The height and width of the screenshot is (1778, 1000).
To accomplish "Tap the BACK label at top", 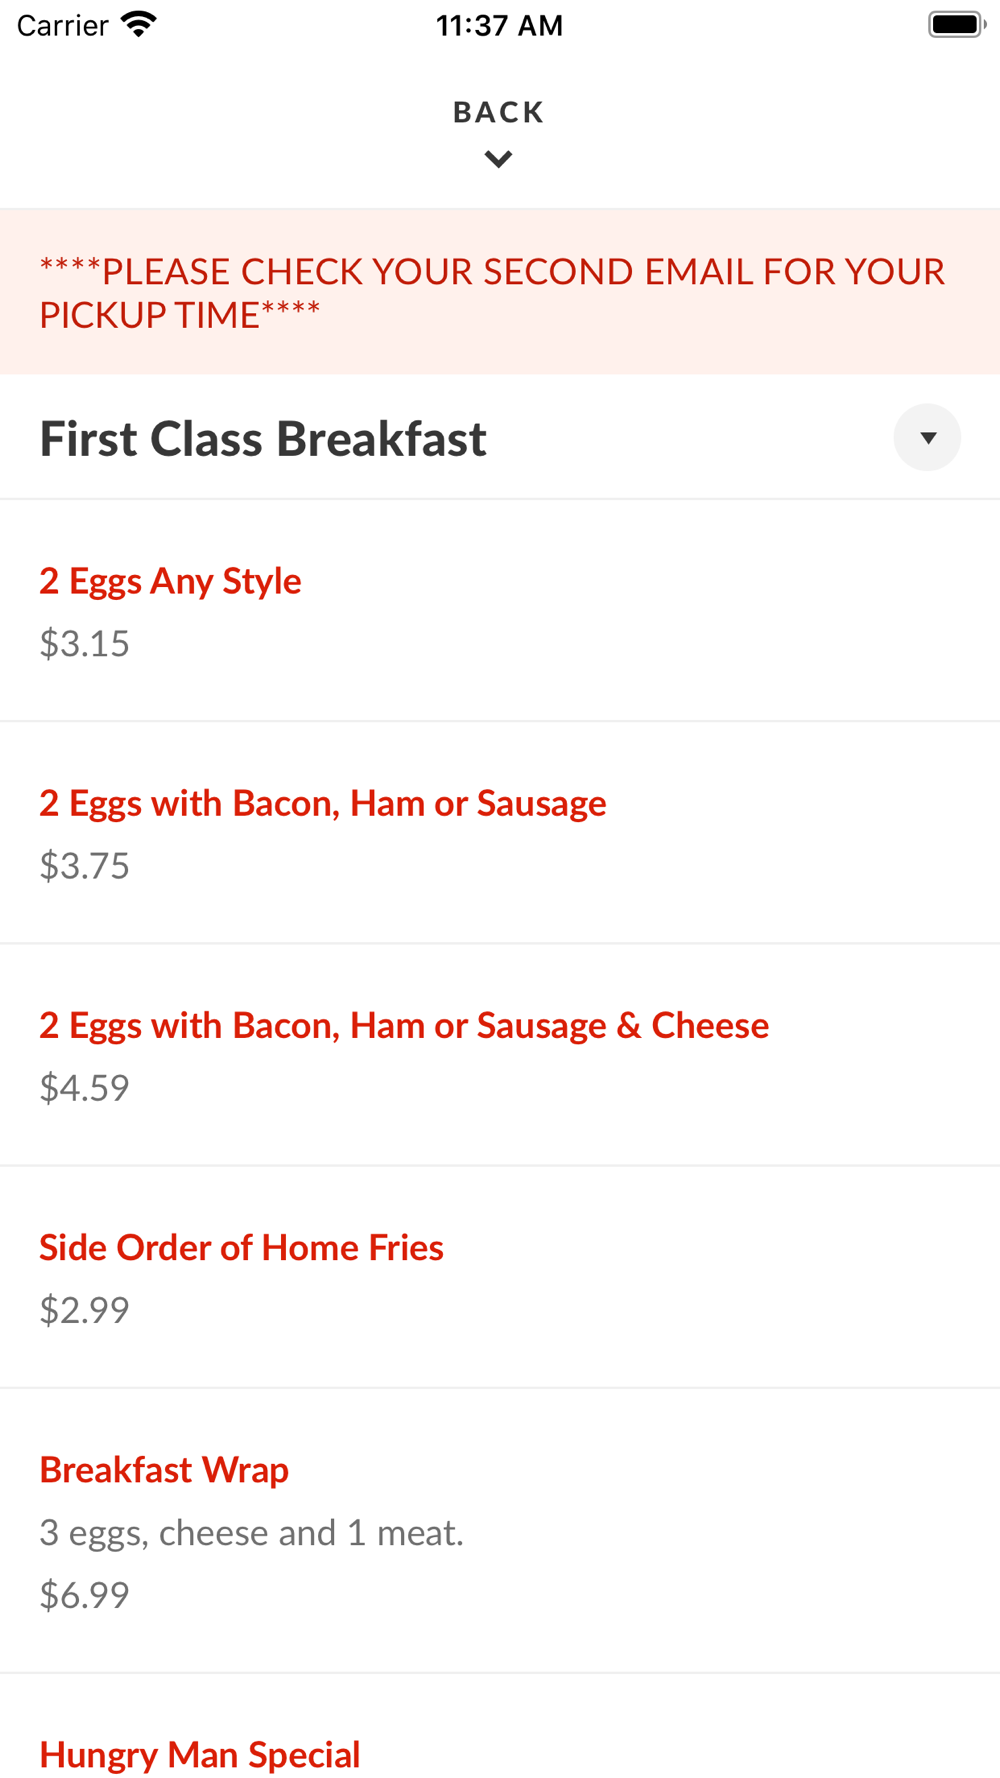I will pyautogui.click(x=498, y=112).
